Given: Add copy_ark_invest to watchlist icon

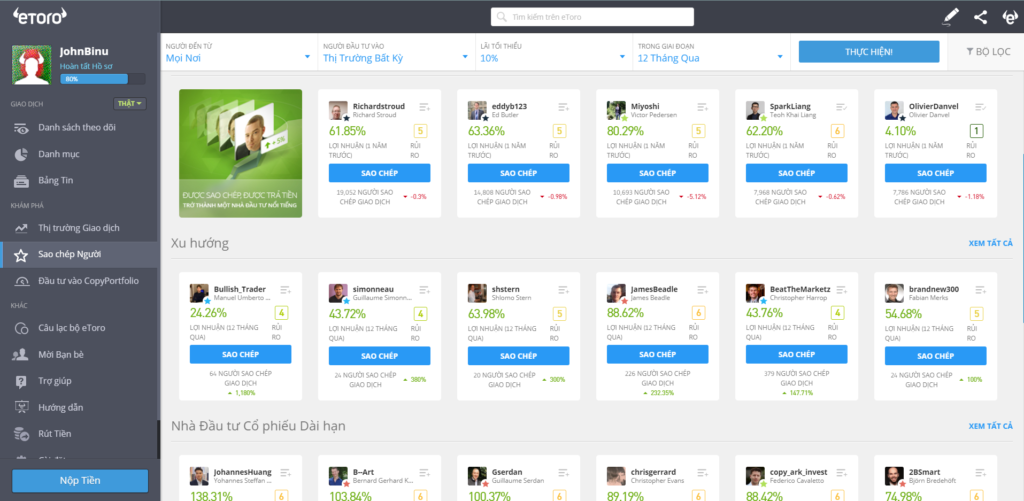Looking at the screenshot, I should pos(842,473).
